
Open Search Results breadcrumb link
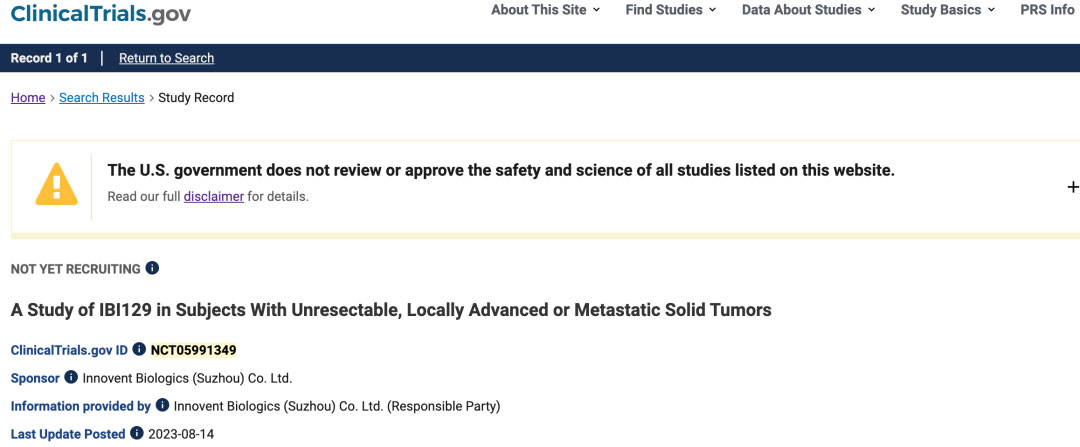[102, 98]
